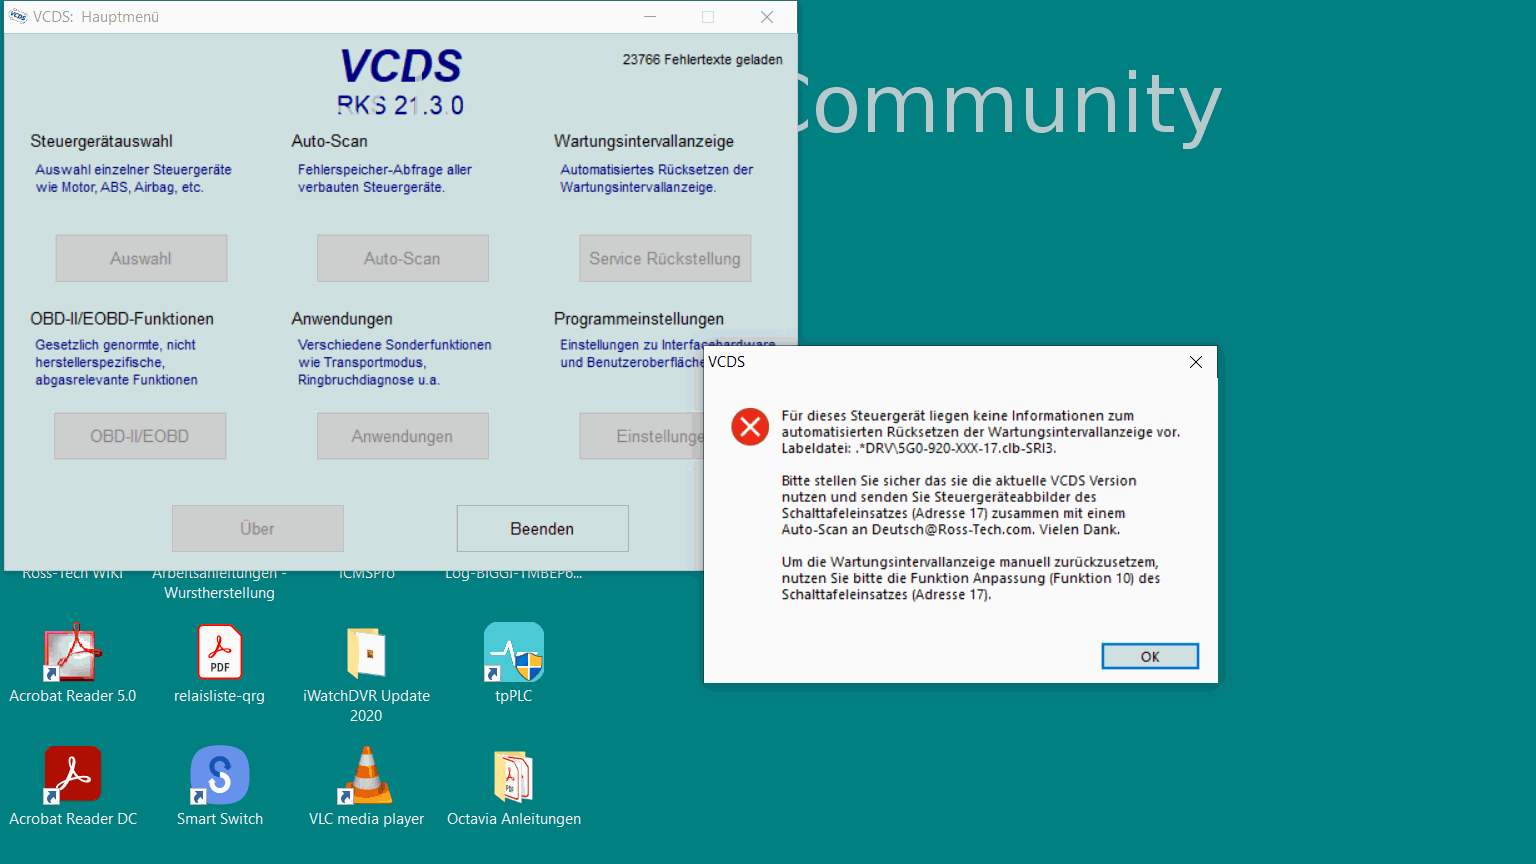Close the VCDS error dialog

[x=1196, y=362]
